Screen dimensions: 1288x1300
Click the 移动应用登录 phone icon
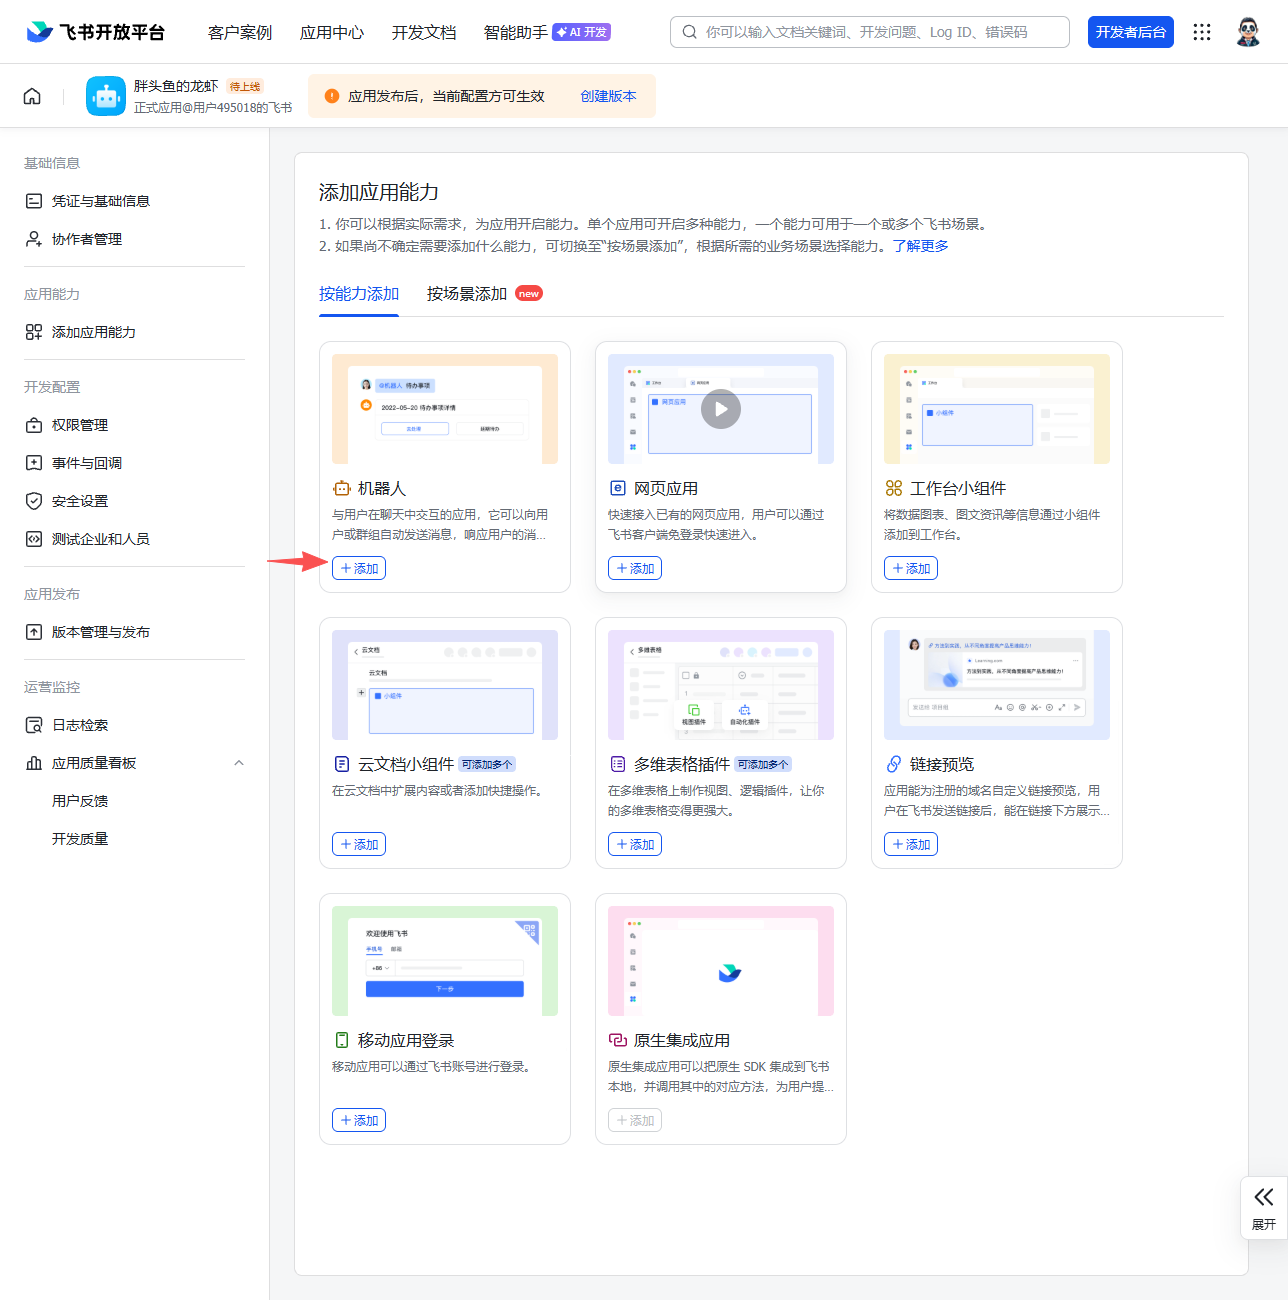click(x=342, y=1040)
